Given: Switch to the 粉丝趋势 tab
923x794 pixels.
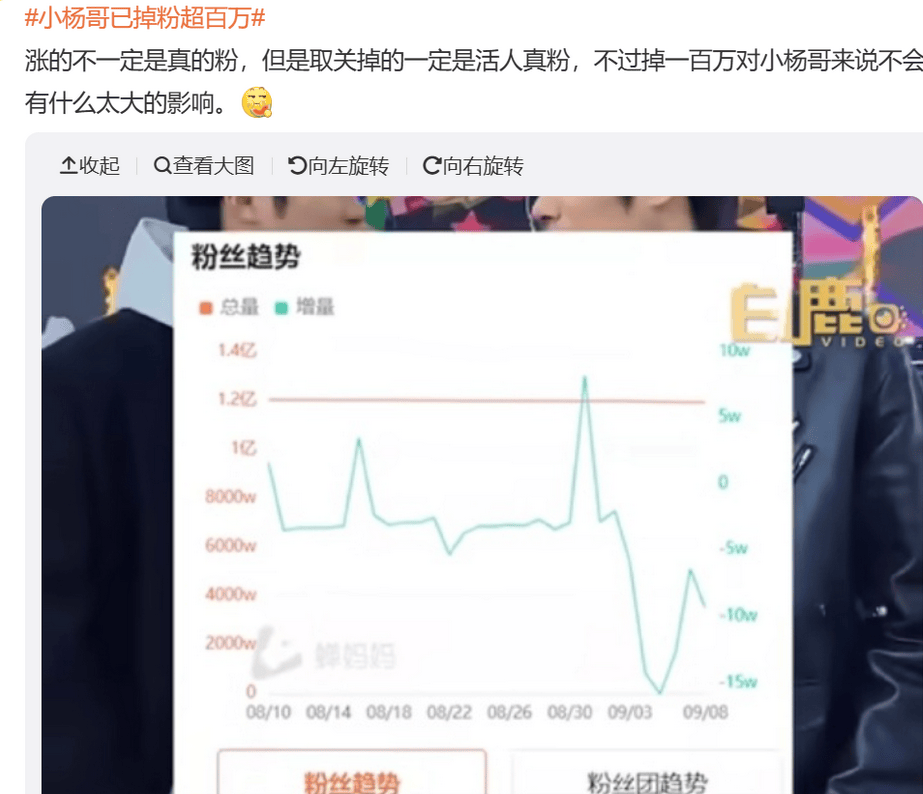Looking at the screenshot, I should (352, 772).
